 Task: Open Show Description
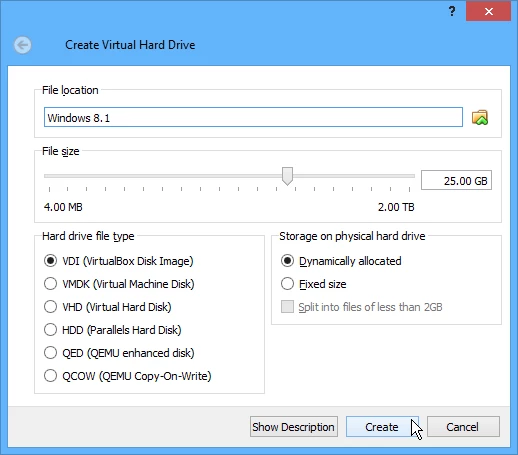[x=294, y=427]
